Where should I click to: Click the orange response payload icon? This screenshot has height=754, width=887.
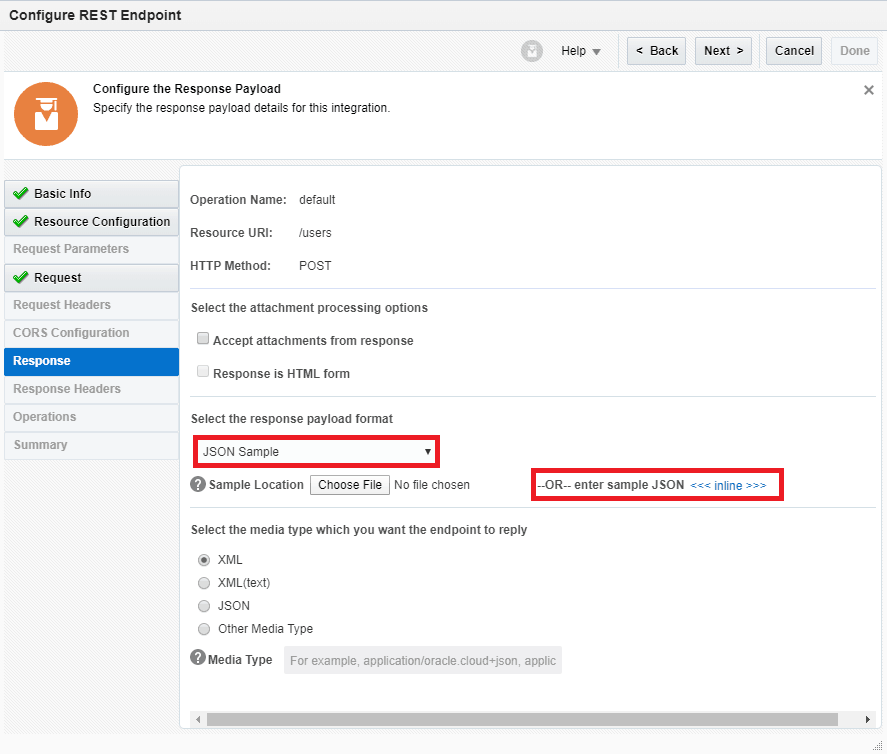tap(46, 114)
